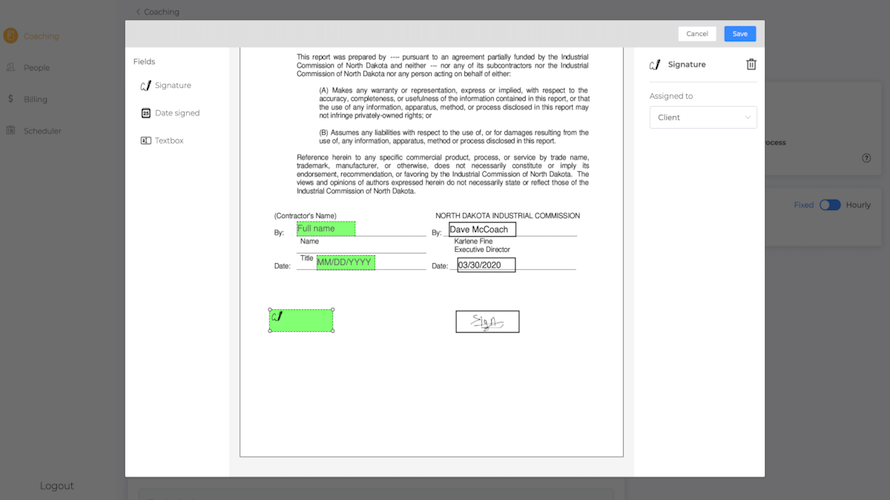Toggle the Fixed/Hourly switch
890x500 pixels.
click(830, 205)
